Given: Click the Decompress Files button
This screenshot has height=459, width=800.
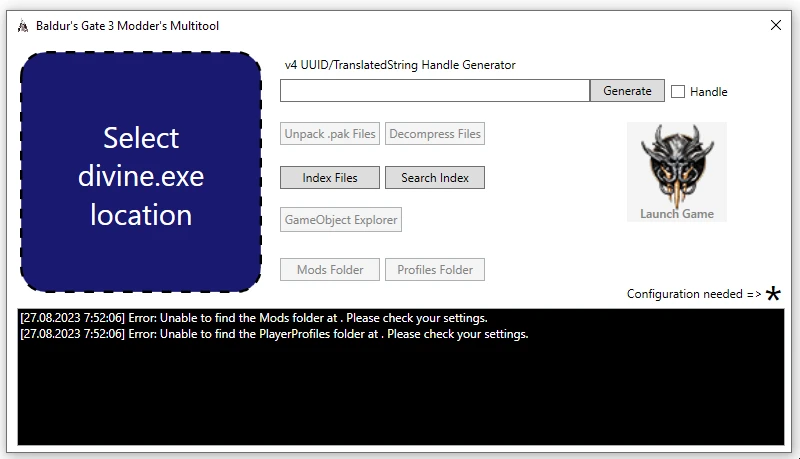Looking at the screenshot, I should coord(435,134).
